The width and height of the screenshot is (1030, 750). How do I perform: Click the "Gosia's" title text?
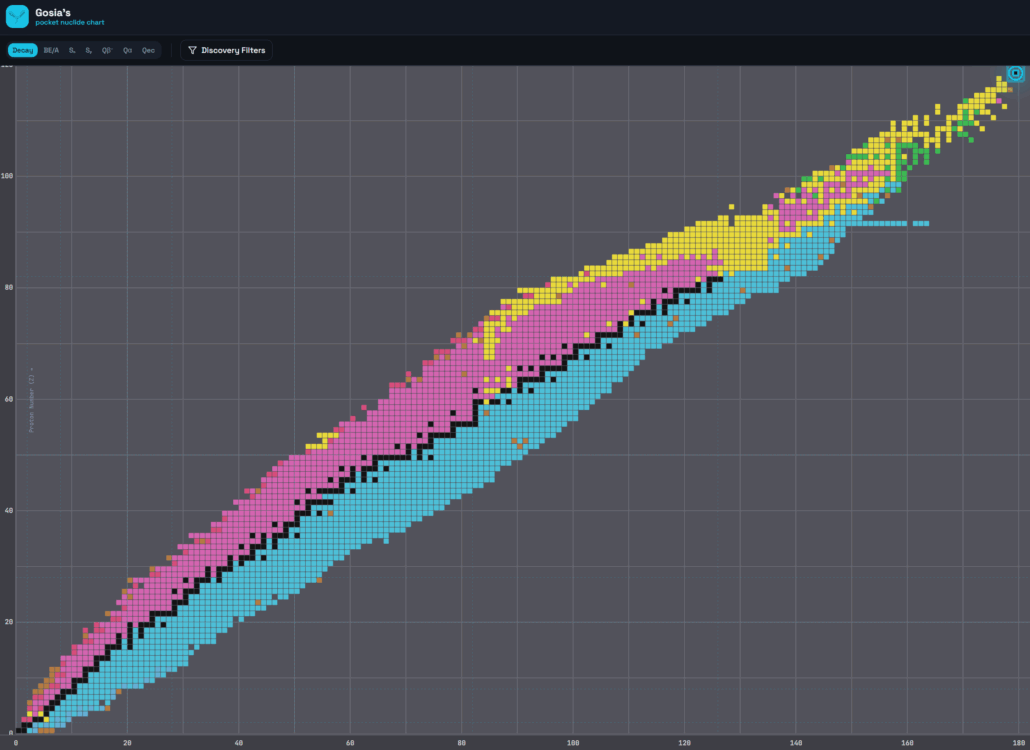click(51, 12)
